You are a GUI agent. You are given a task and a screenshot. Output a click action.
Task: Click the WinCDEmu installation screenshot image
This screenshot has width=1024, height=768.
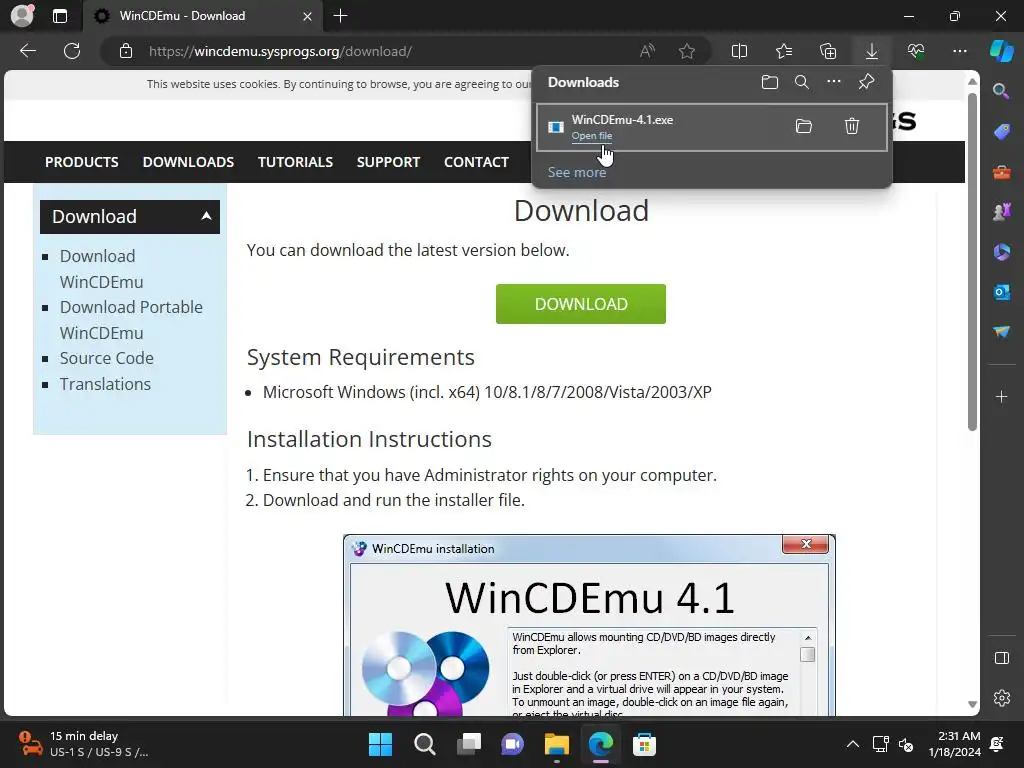[589, 625]
